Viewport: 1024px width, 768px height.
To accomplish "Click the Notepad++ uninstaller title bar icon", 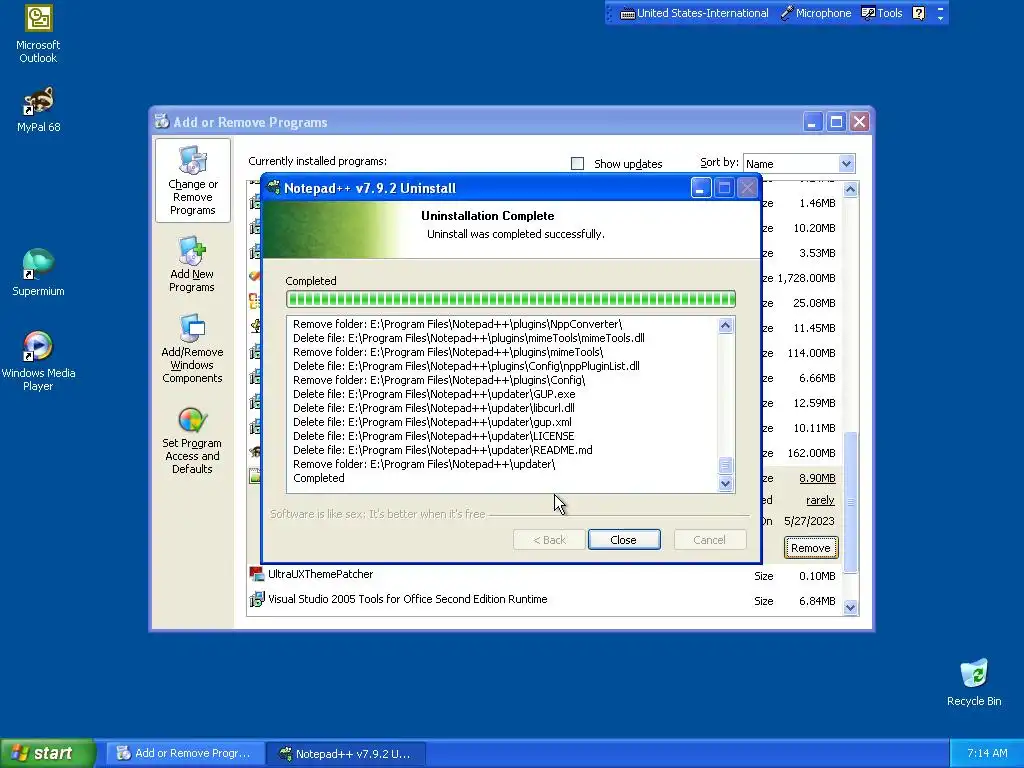I will 274,188.
